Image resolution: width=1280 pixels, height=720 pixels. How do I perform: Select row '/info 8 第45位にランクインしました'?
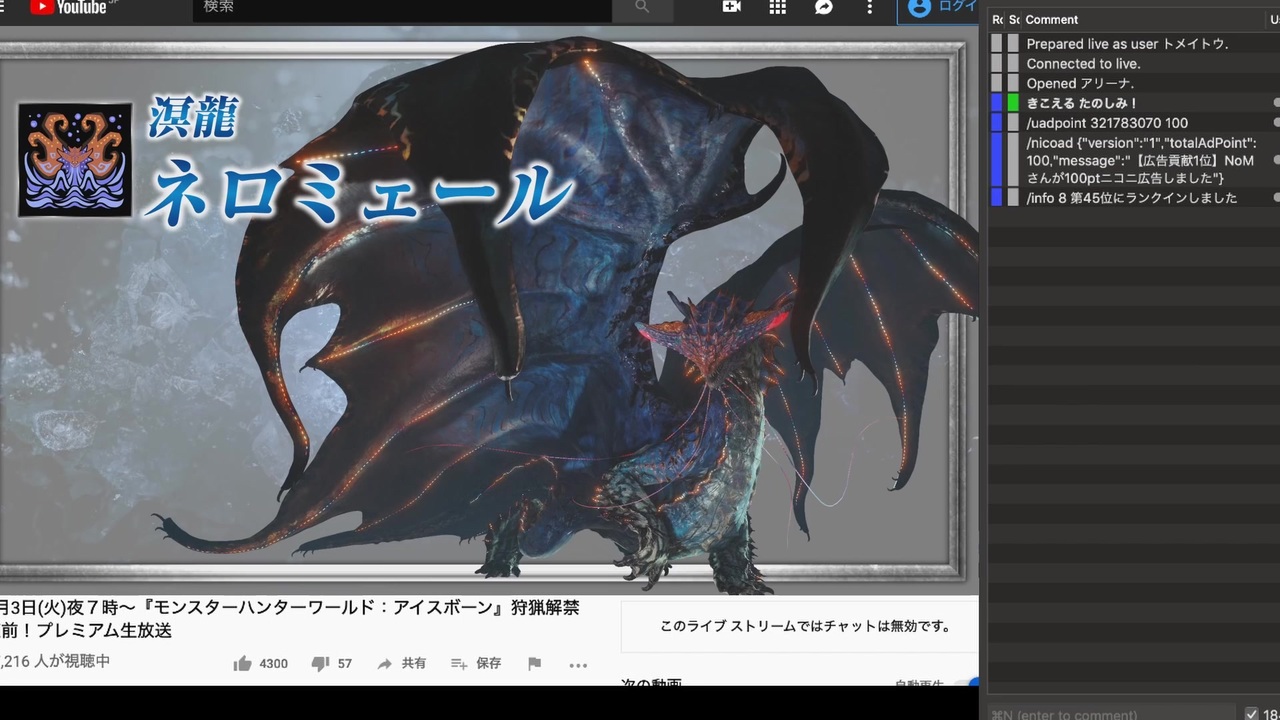[1134, 198]
